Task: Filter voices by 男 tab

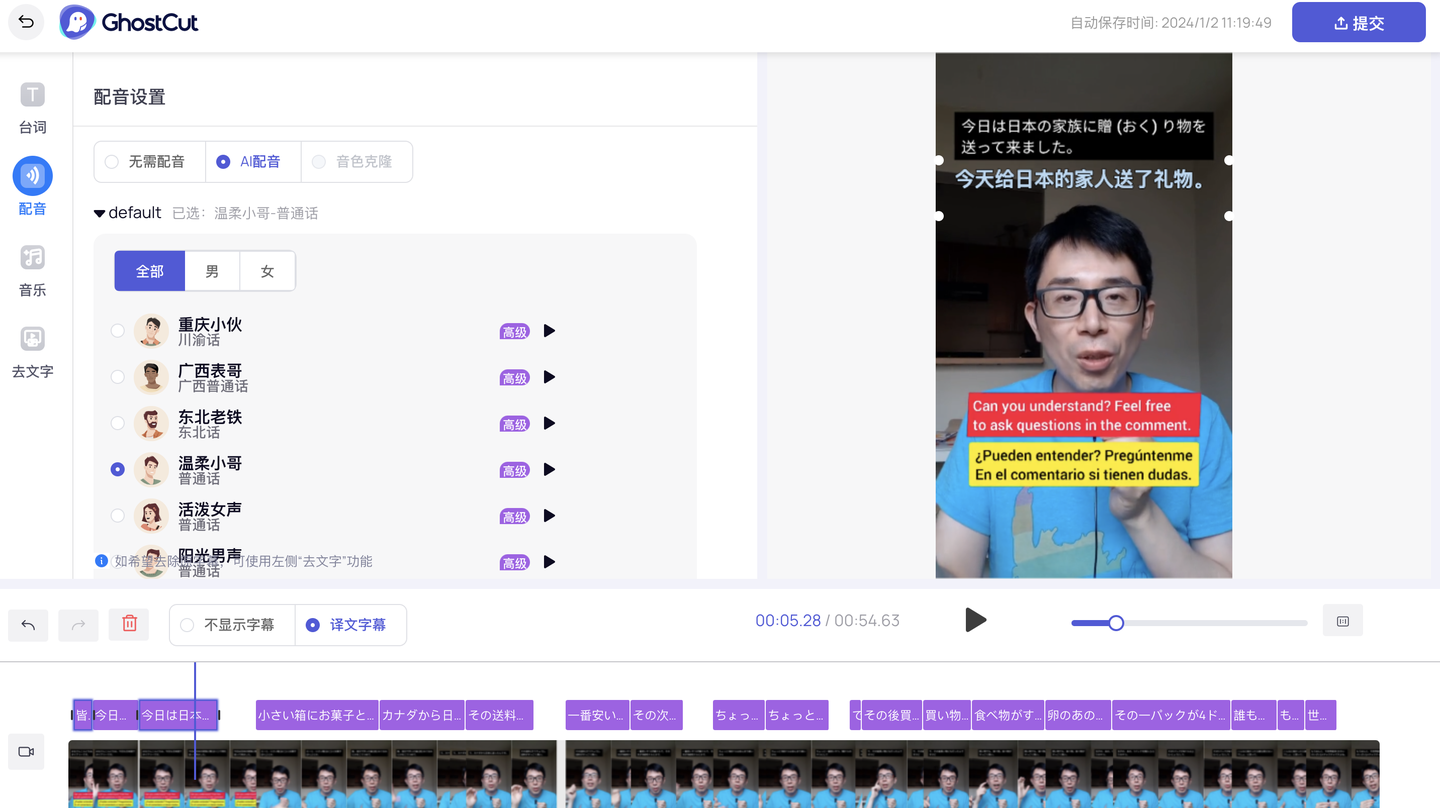Action: coord(212,271)
